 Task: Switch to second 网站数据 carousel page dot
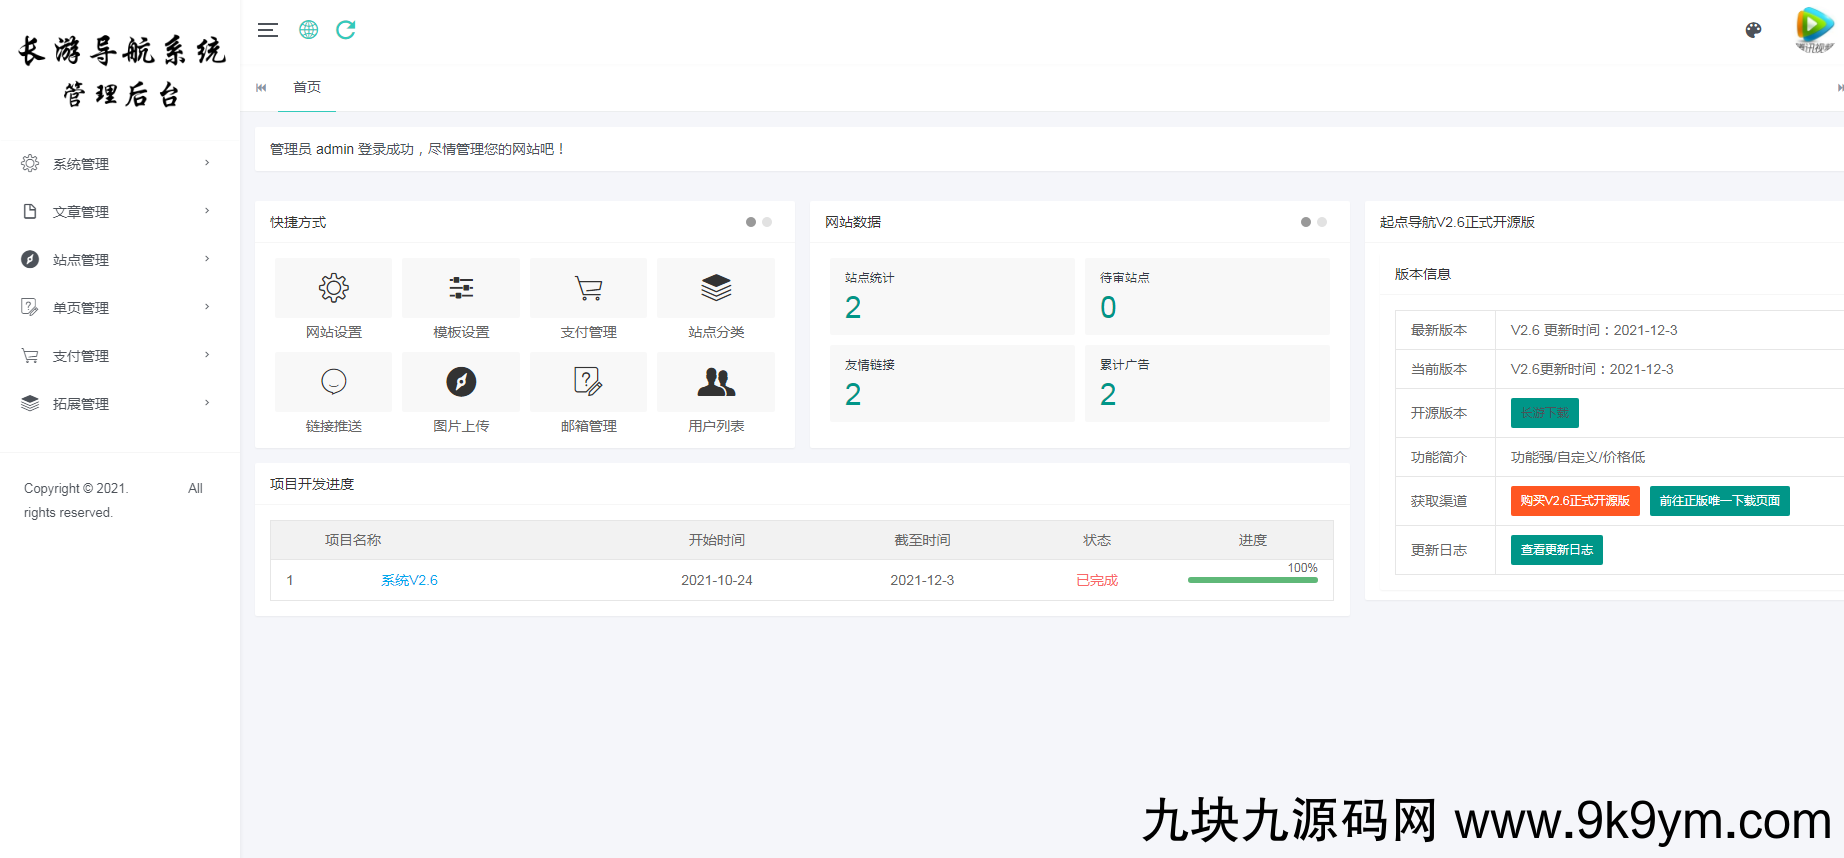point(1322,222)
